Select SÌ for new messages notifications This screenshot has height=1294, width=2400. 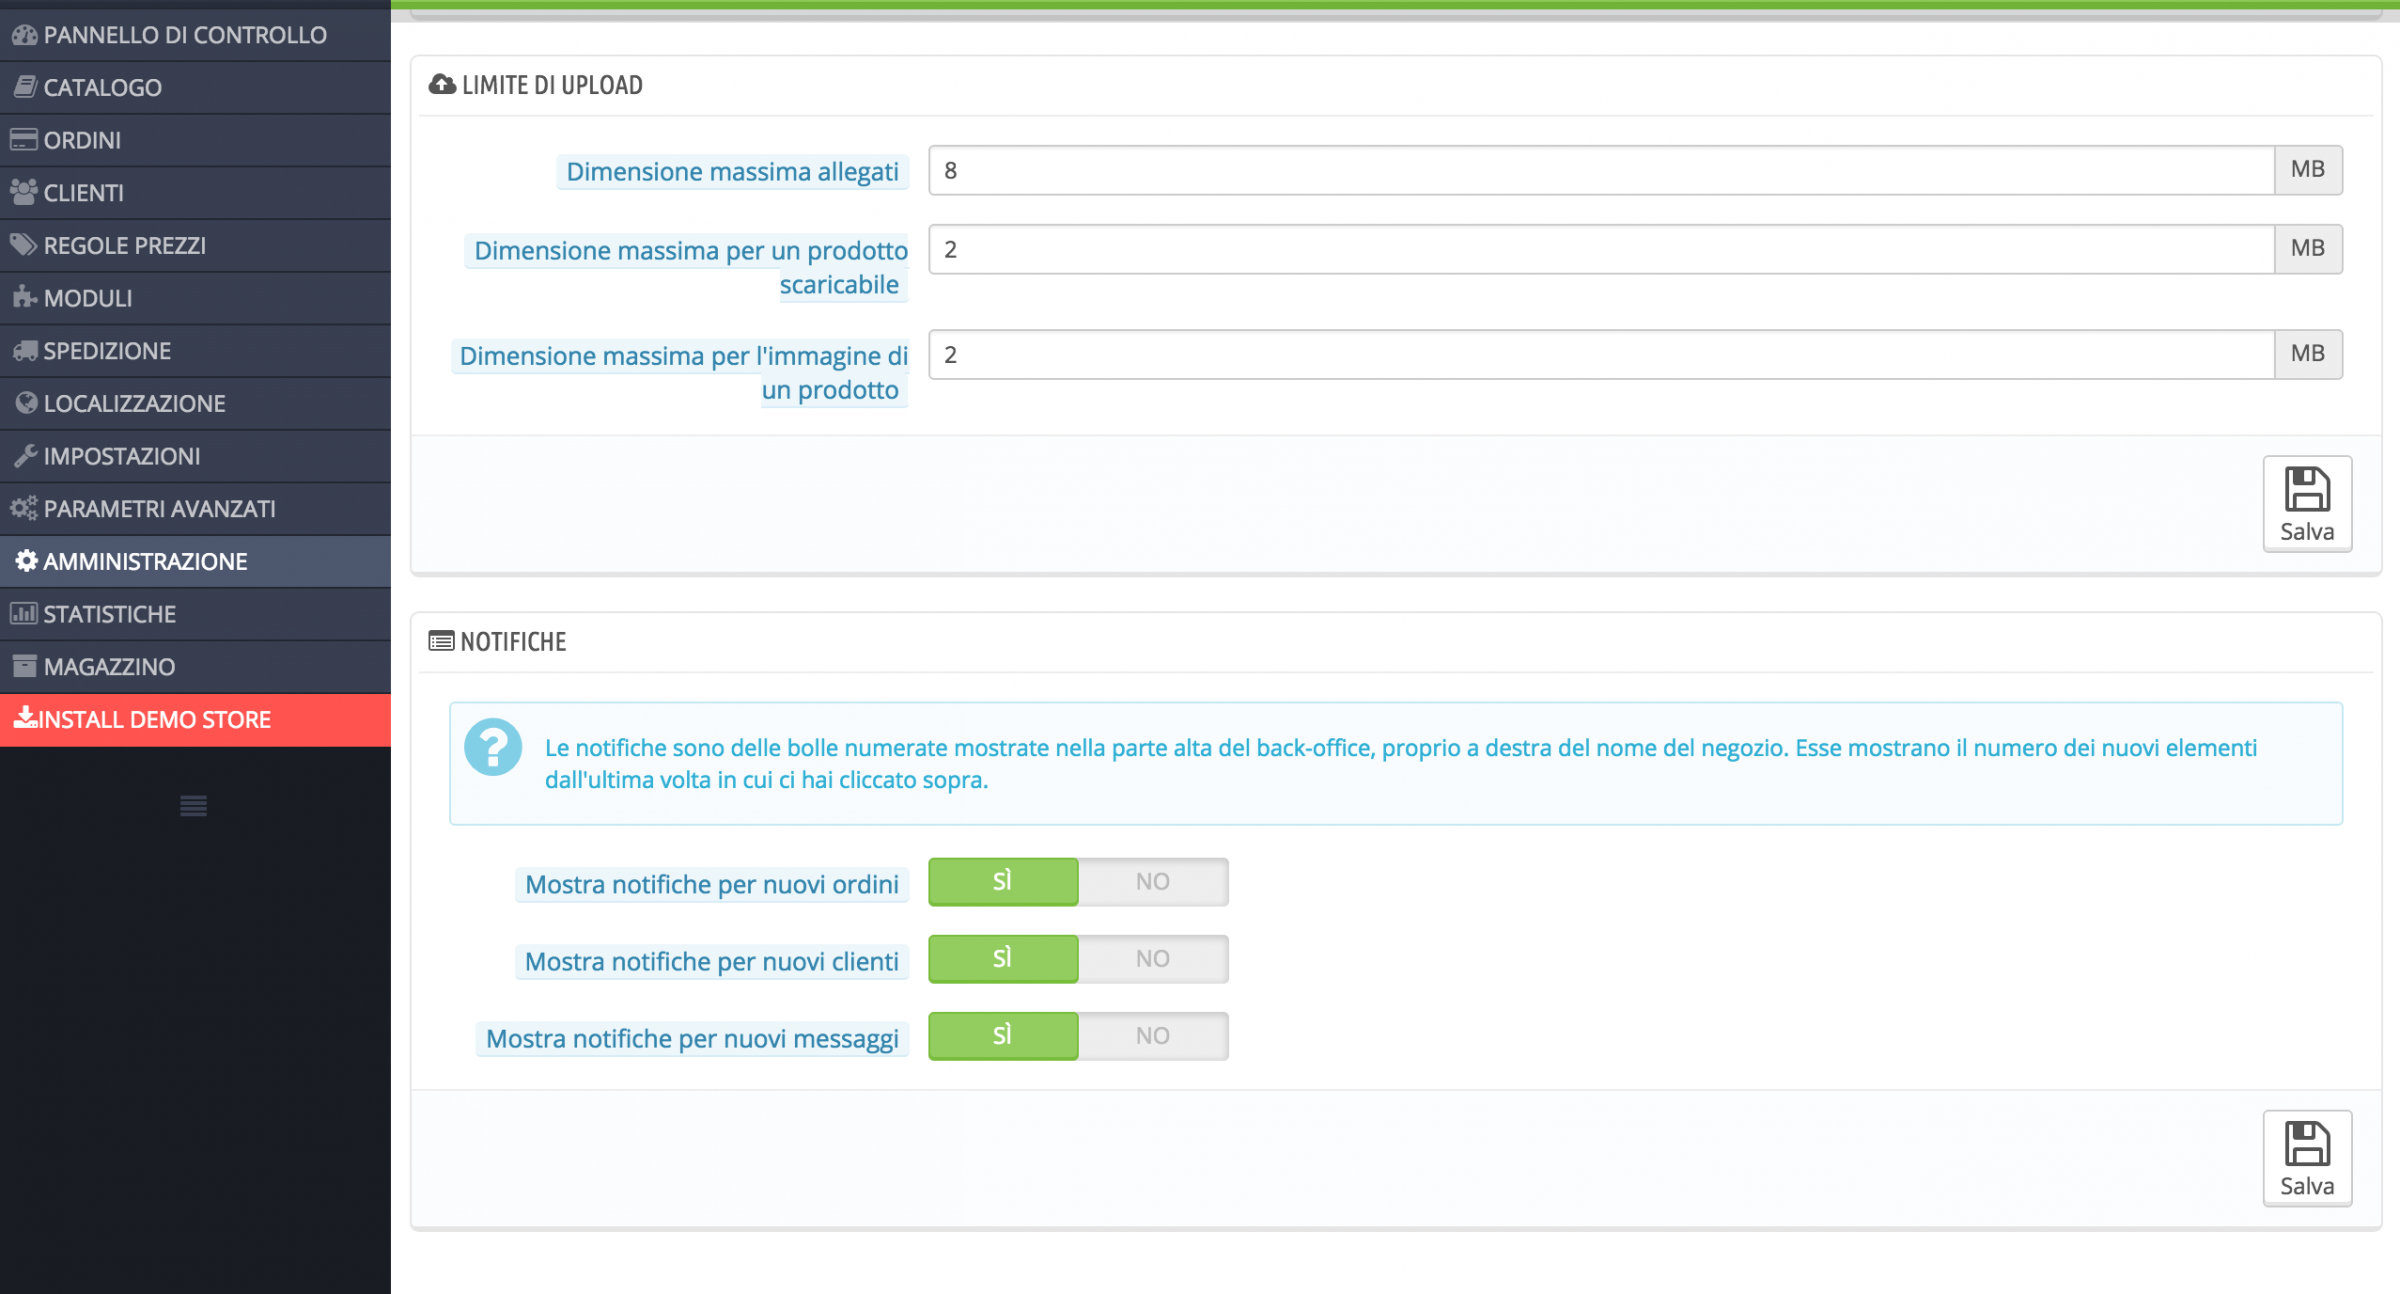coord(1003,1036)
